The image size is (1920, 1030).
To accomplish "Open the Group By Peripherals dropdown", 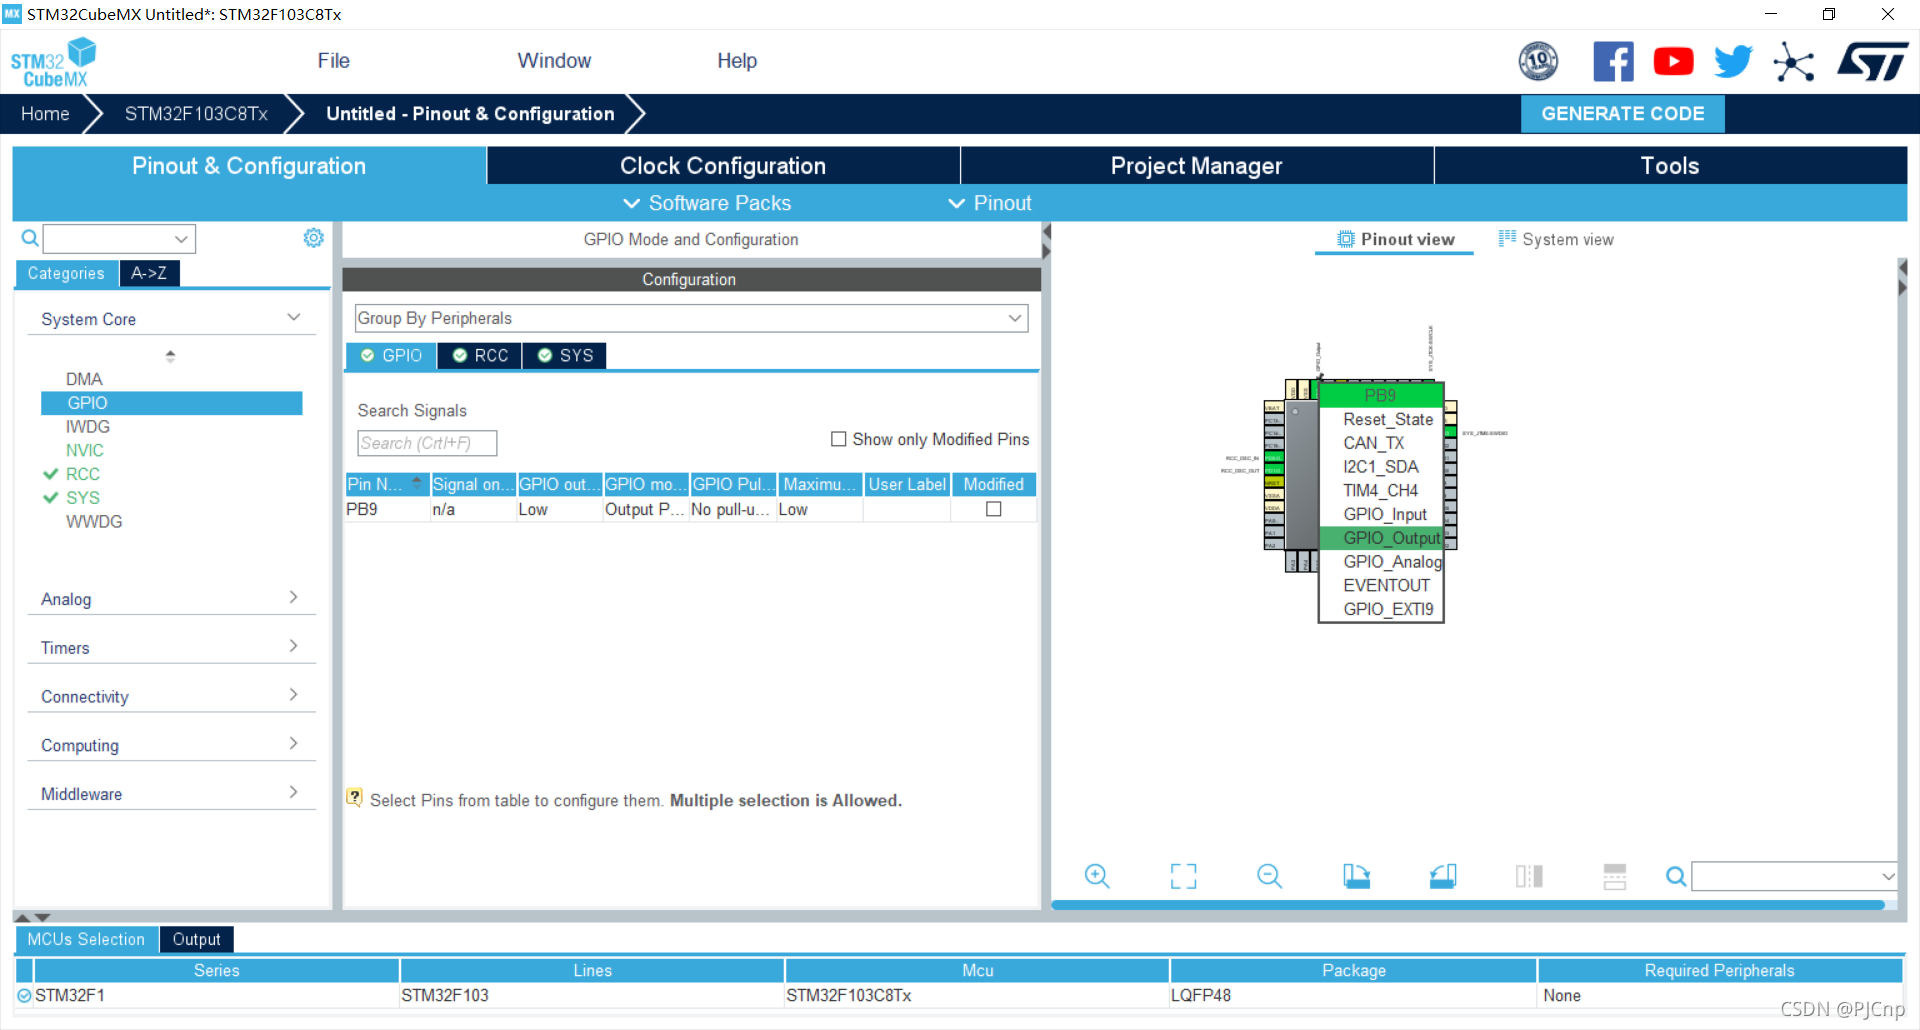I will tap(691, 318).
